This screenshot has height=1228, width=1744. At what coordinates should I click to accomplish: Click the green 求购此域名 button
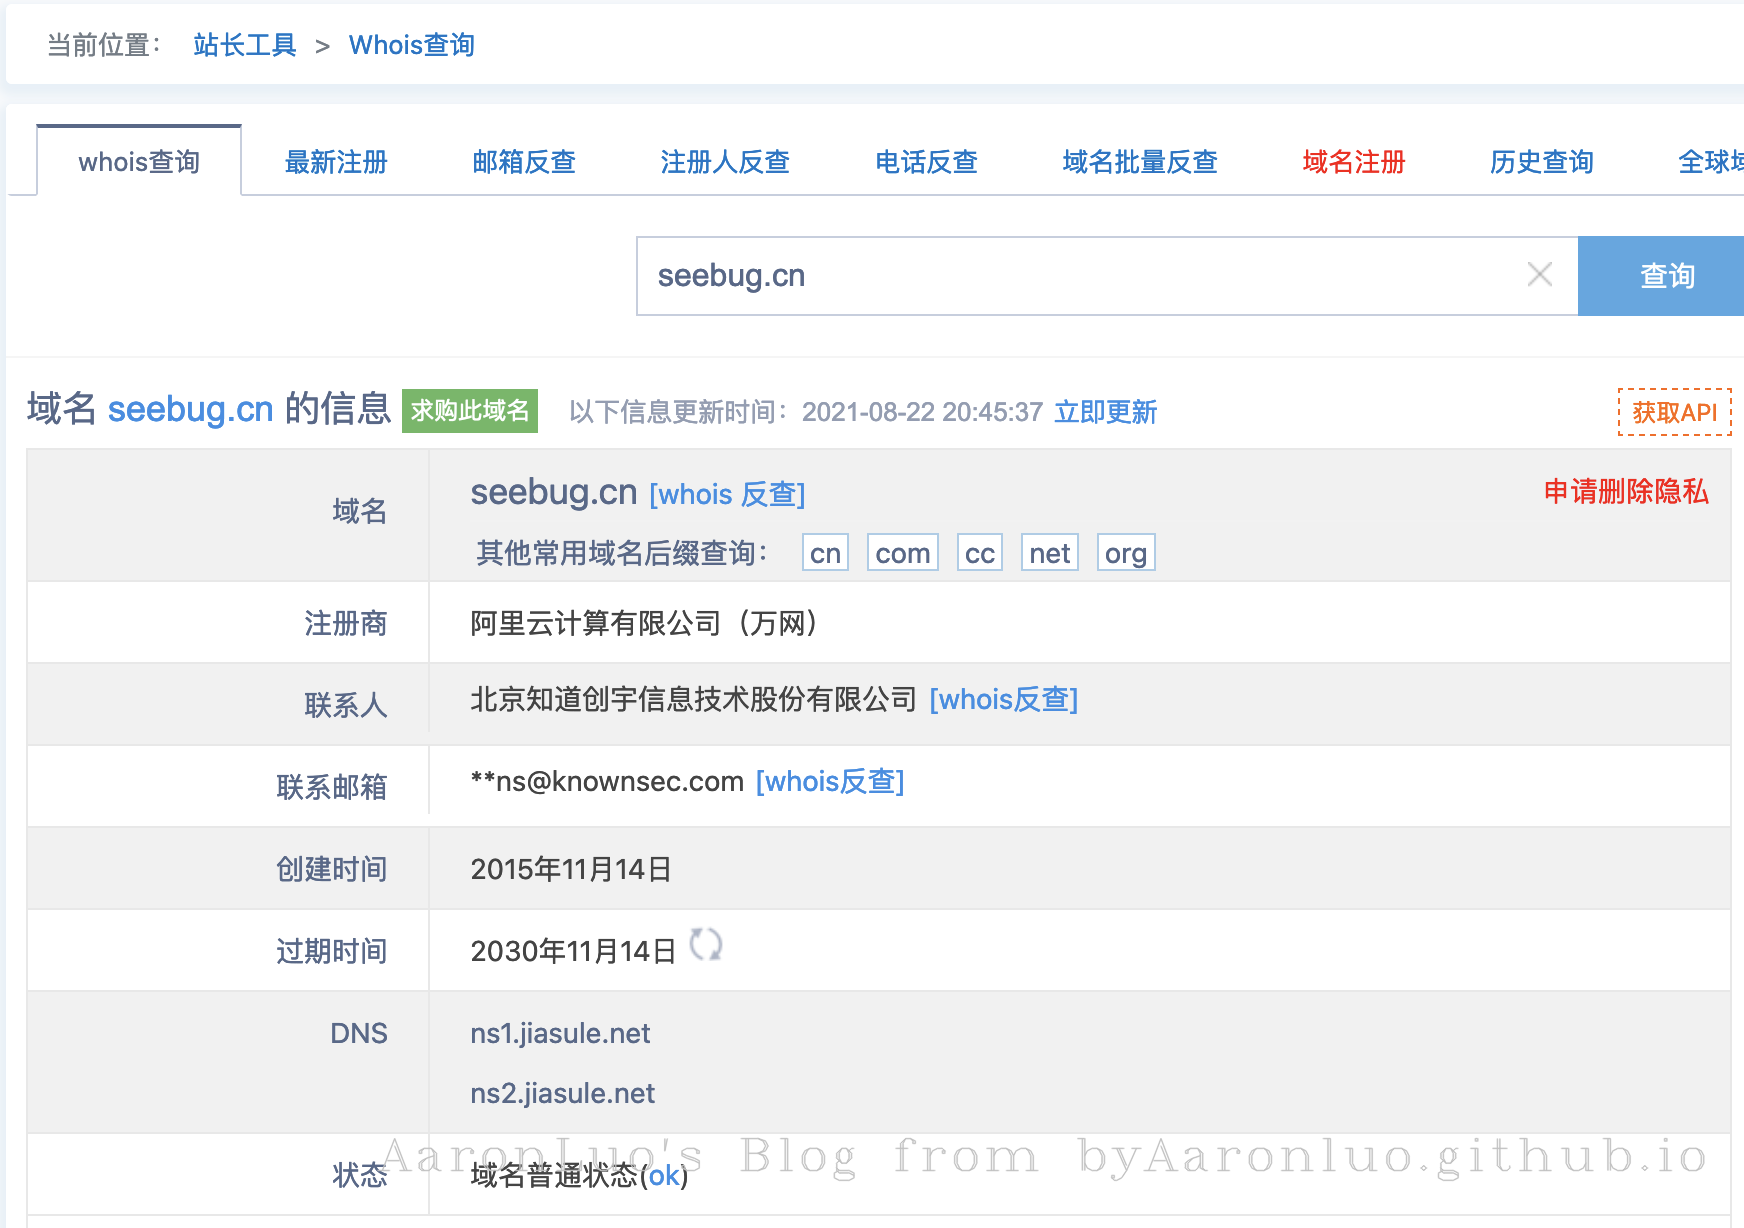[470, 411]
